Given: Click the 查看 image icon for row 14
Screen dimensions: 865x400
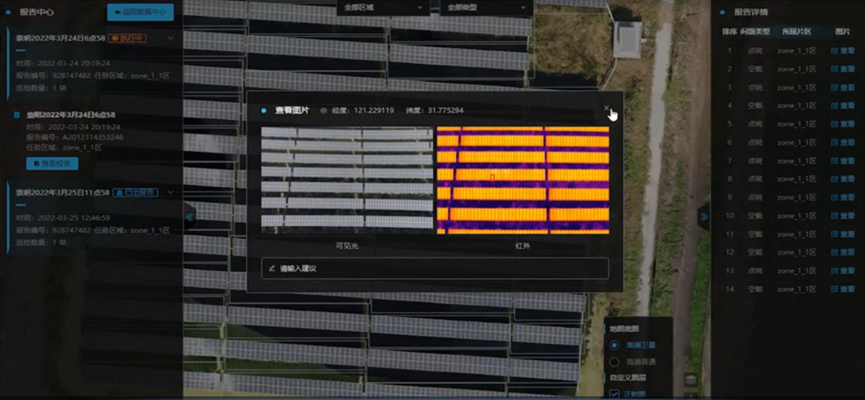Looking at the screenshot, I should point(842,286).
